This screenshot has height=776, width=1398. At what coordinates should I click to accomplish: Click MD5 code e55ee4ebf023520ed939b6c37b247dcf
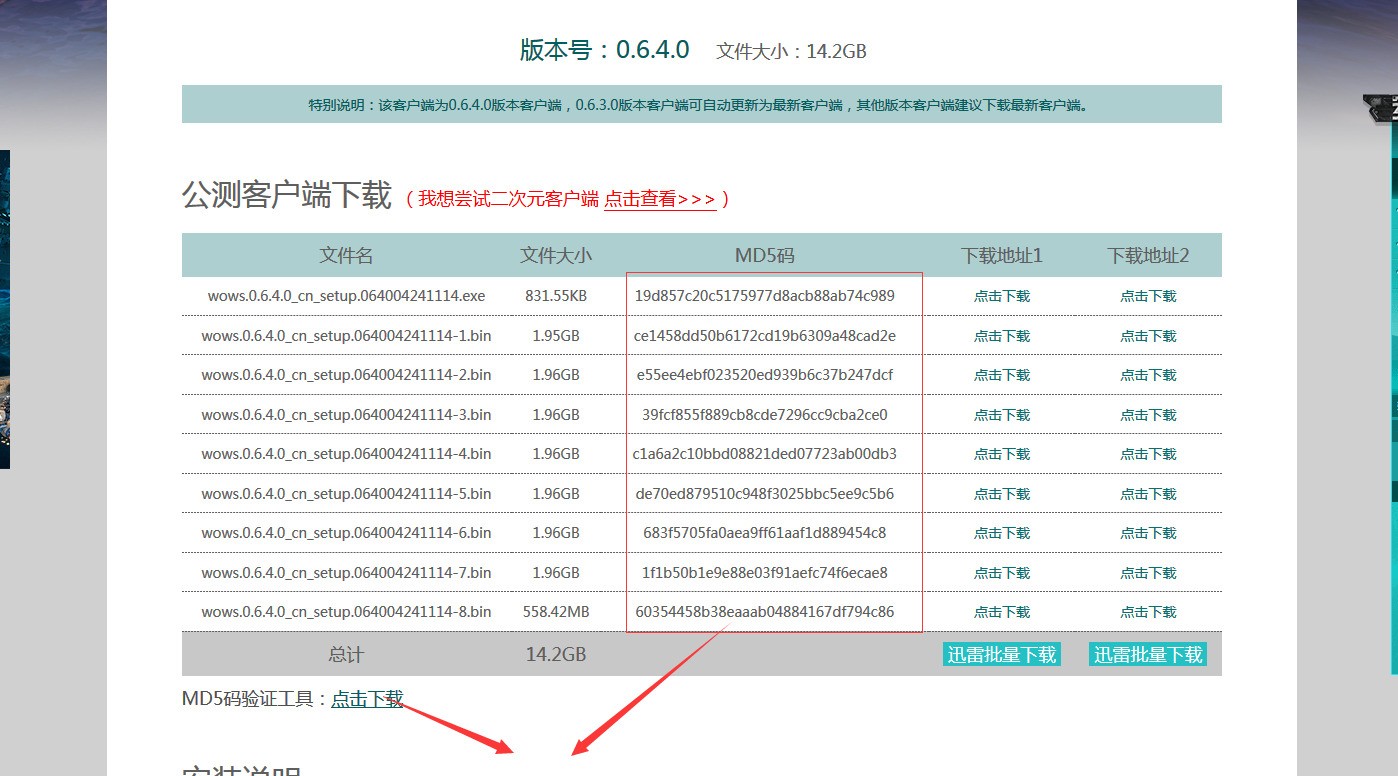point(765,375)
